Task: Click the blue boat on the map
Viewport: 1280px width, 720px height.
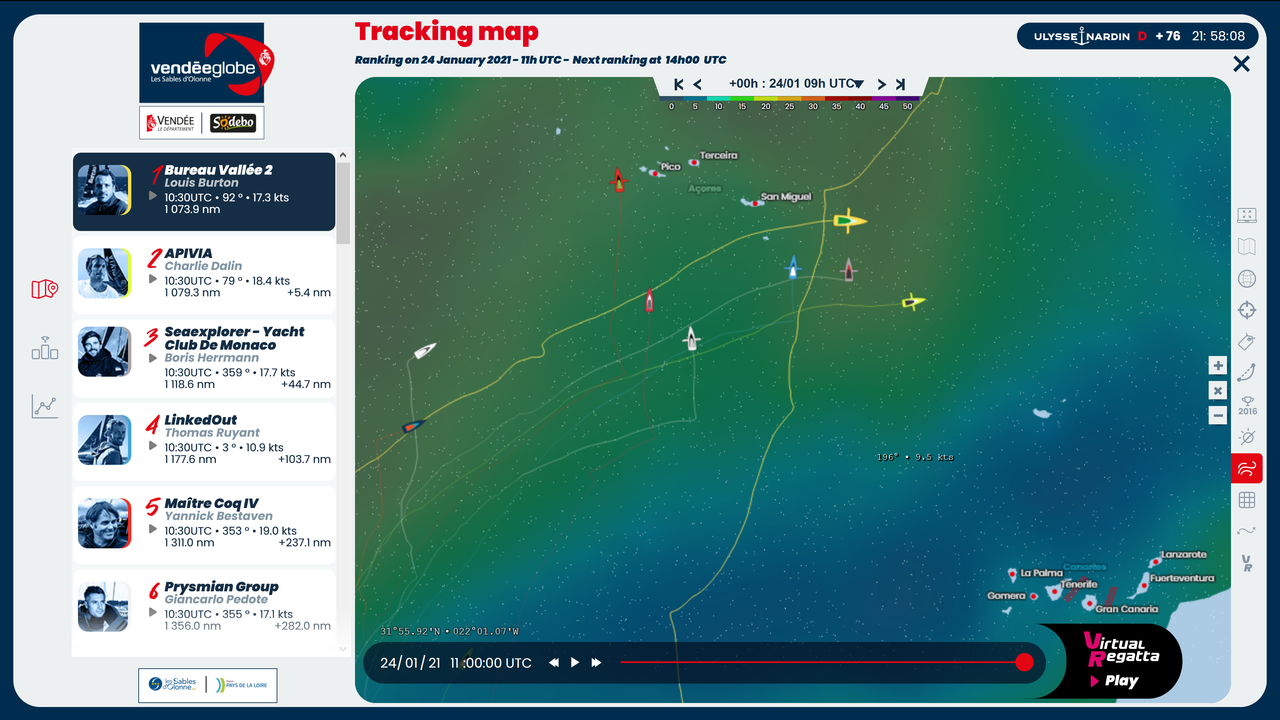Action: pos(793,267)
